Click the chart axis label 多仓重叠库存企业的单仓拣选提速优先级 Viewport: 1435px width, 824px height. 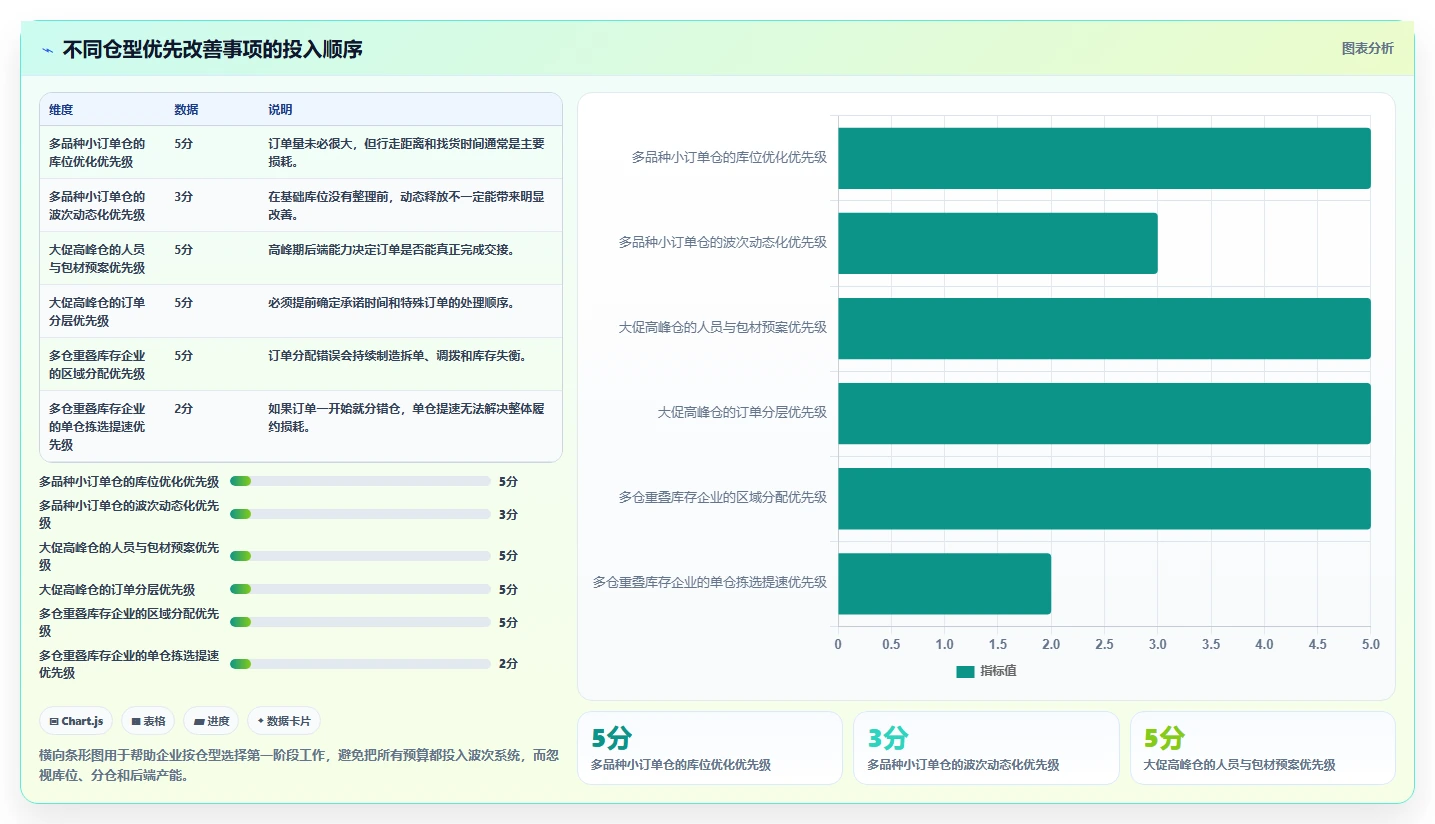(x=710, y=583)
